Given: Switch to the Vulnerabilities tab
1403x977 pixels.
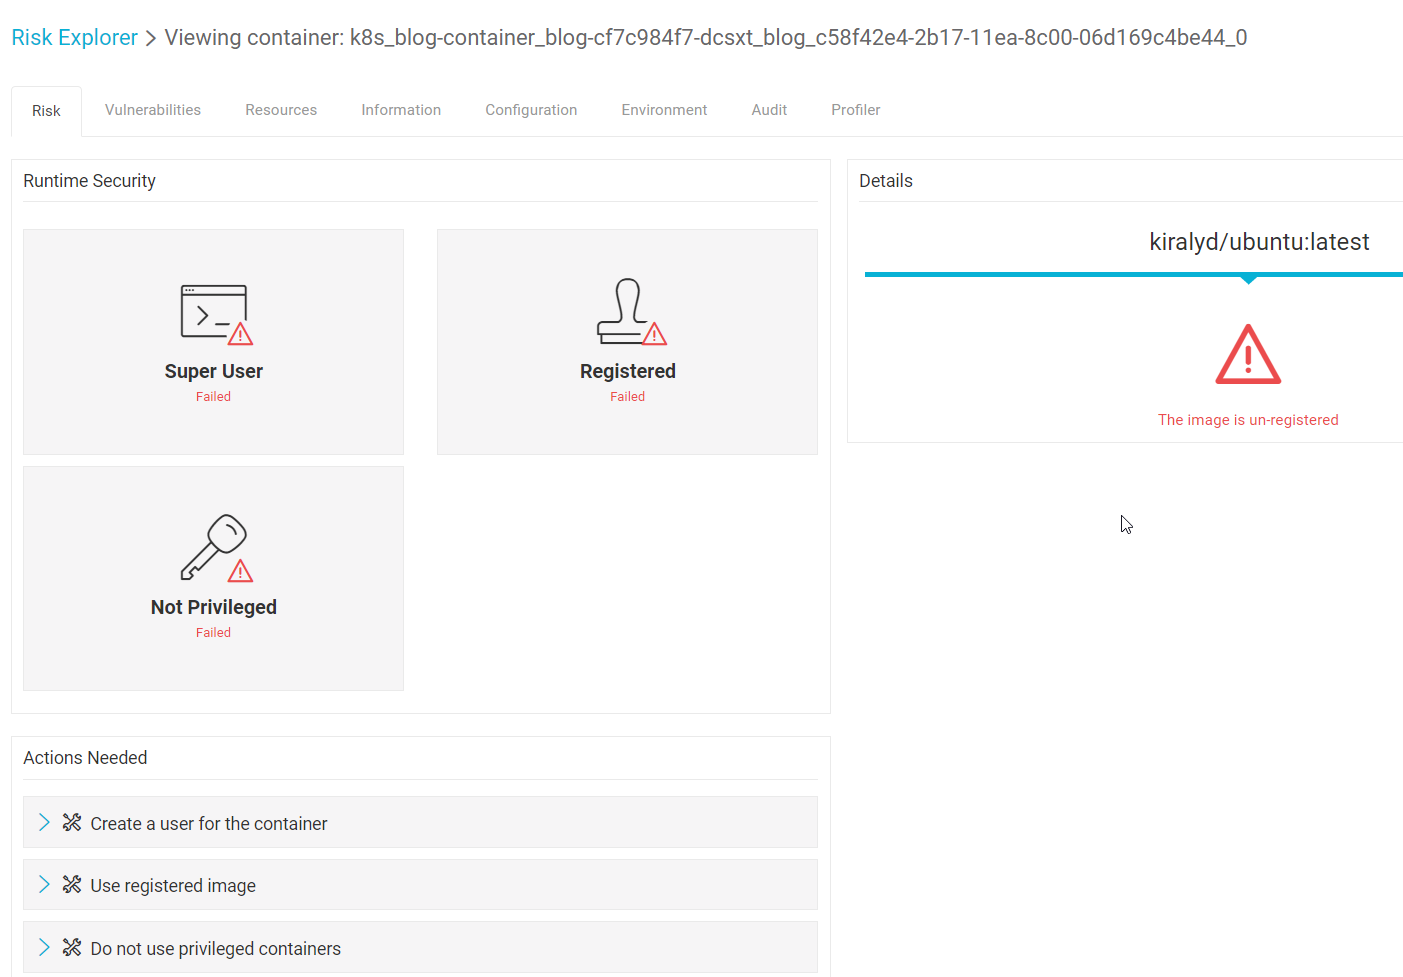Looking at the screenshot, I should [x=153, y=110].
